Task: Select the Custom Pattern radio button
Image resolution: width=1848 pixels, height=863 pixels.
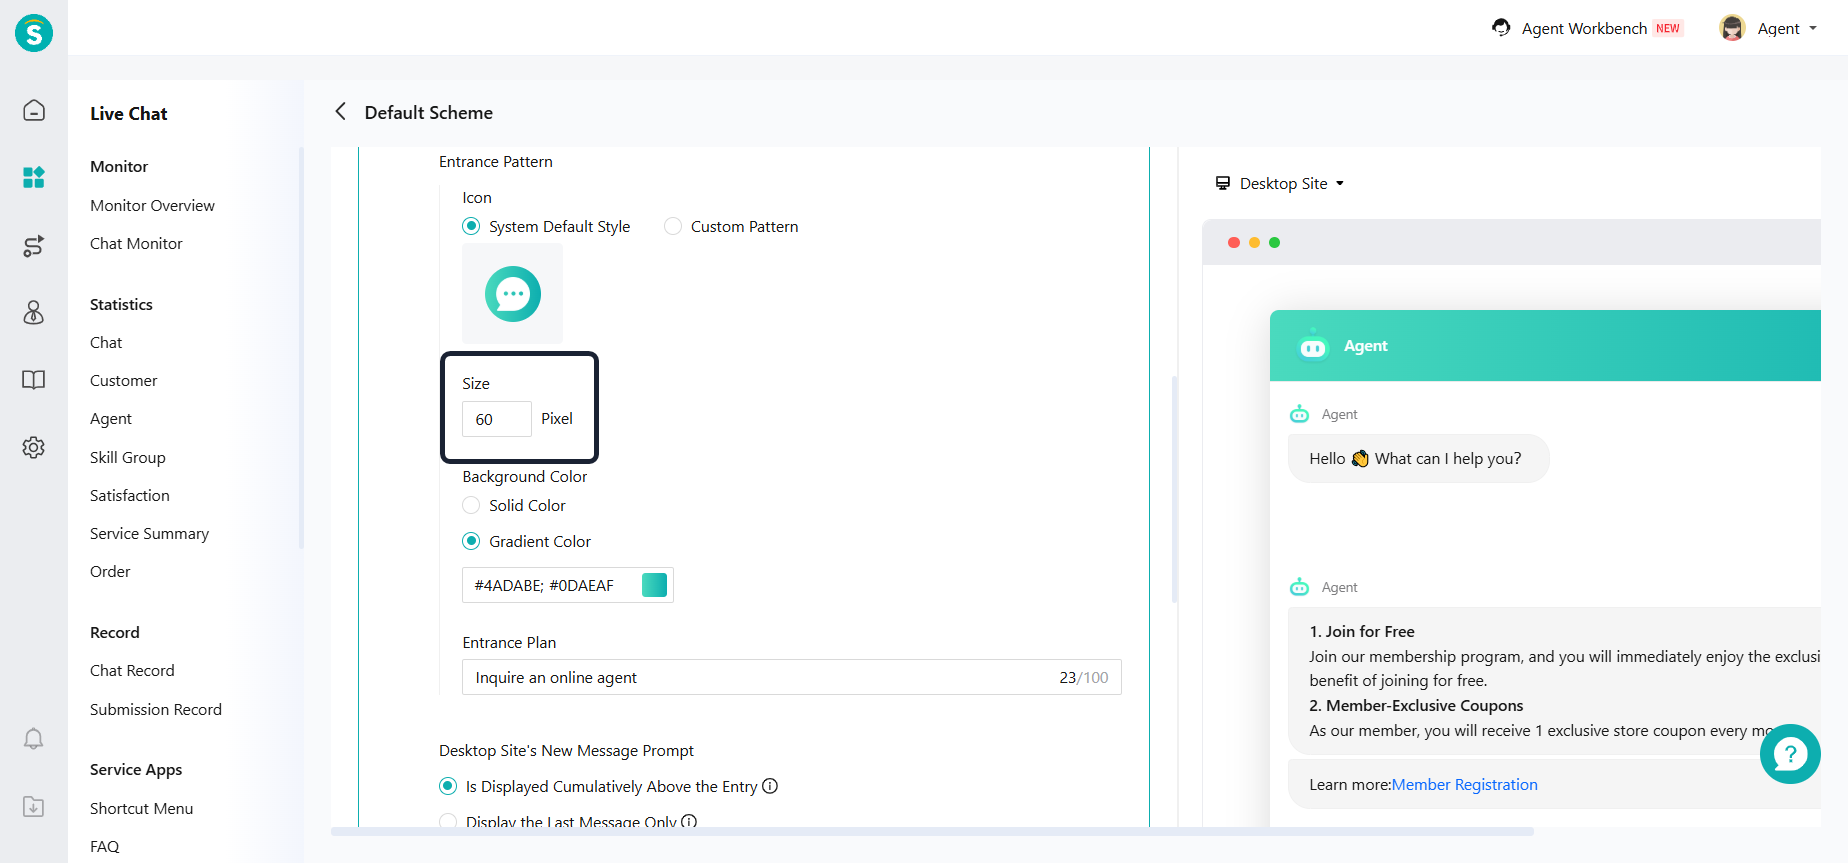Action: [673, 227]
